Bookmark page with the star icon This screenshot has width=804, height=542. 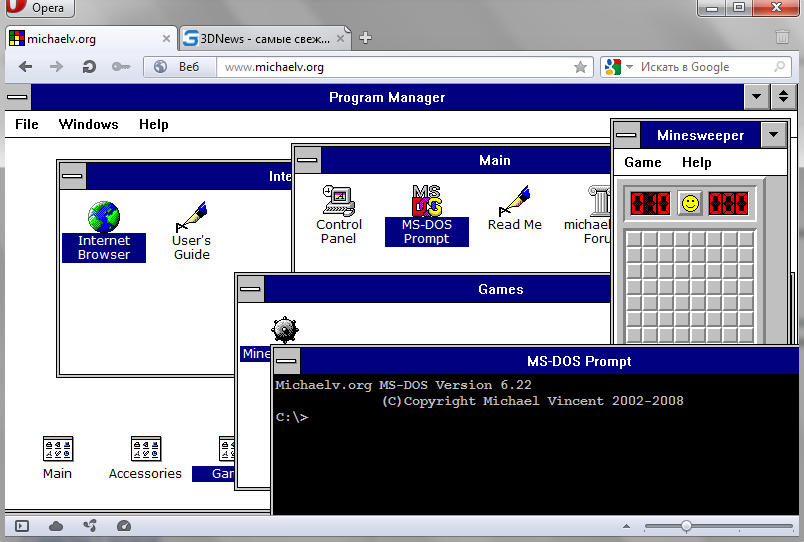580,67
